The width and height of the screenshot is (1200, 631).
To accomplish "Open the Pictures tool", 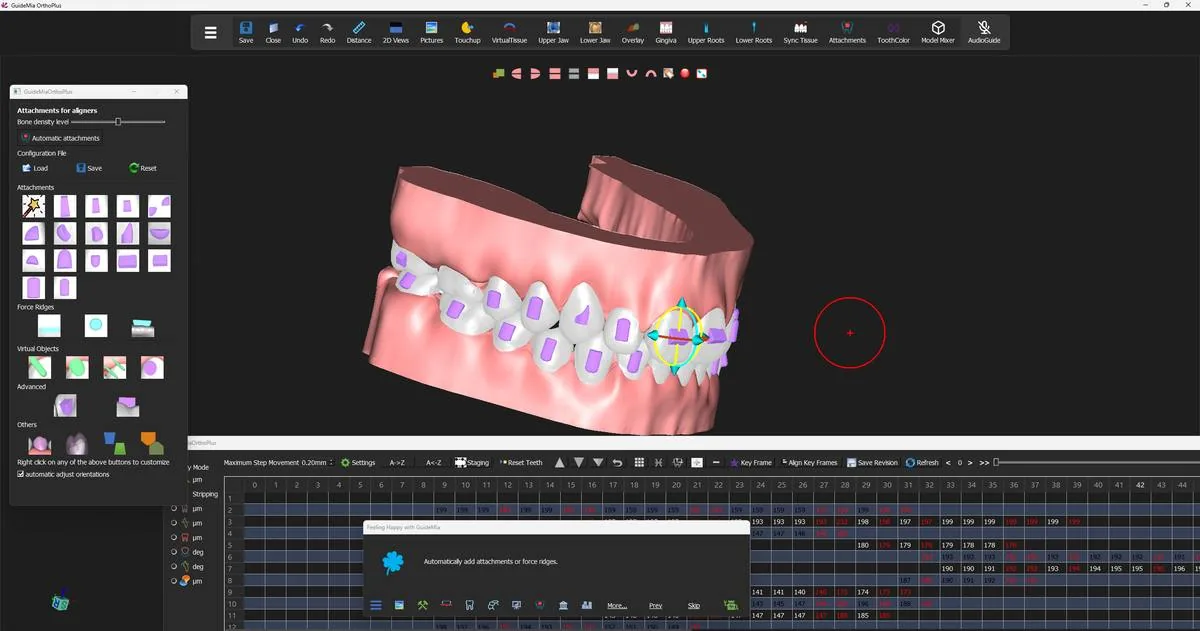I will [x=431, y=32].
